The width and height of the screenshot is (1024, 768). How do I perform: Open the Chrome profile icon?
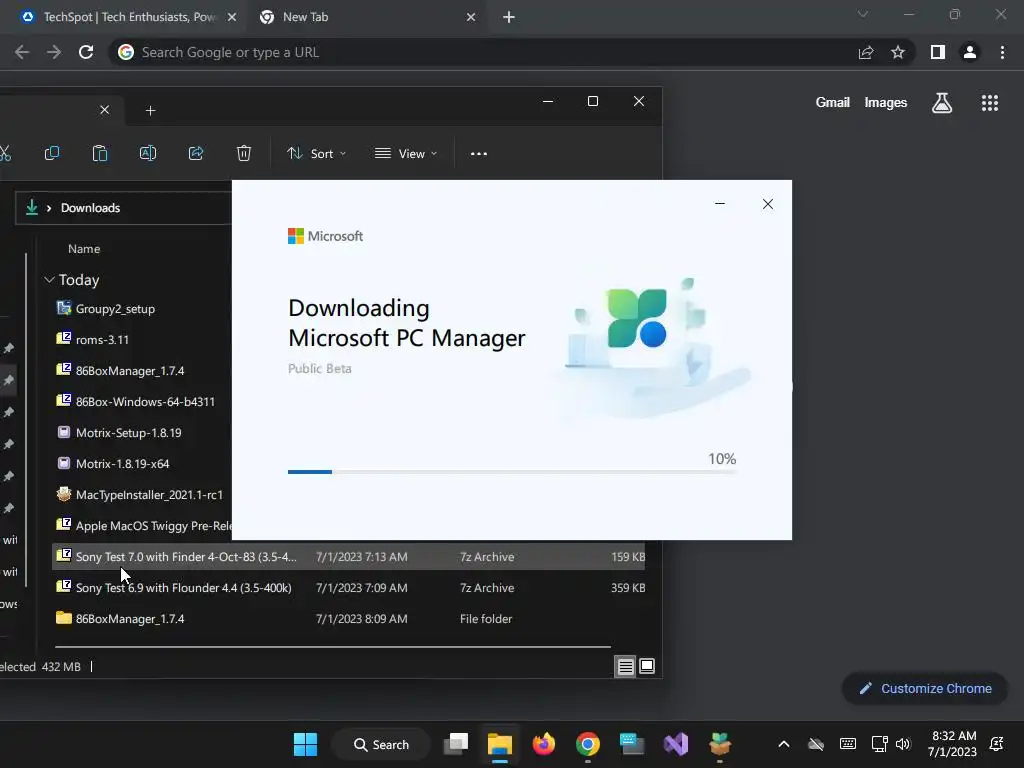pyautogui.click(x=970, y=52)
